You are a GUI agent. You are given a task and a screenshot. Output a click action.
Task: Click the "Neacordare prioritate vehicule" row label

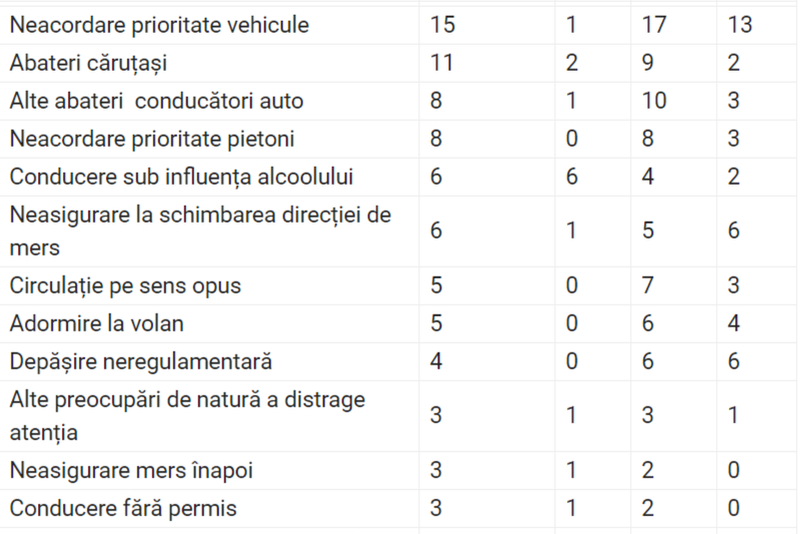159,24
